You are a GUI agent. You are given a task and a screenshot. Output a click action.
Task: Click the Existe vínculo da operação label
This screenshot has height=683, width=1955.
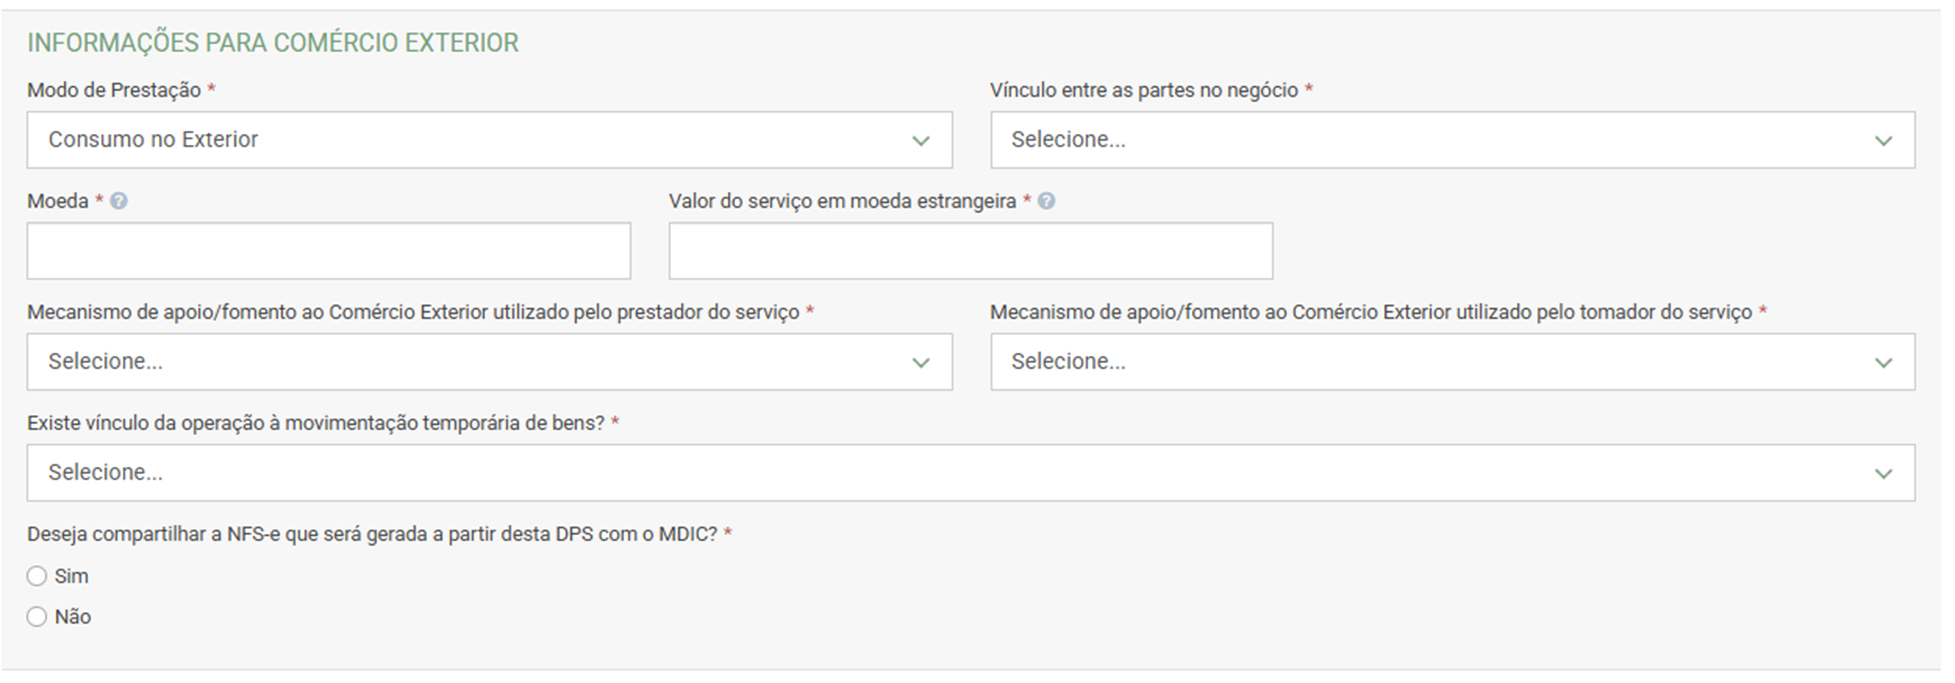tap(315, 423)
